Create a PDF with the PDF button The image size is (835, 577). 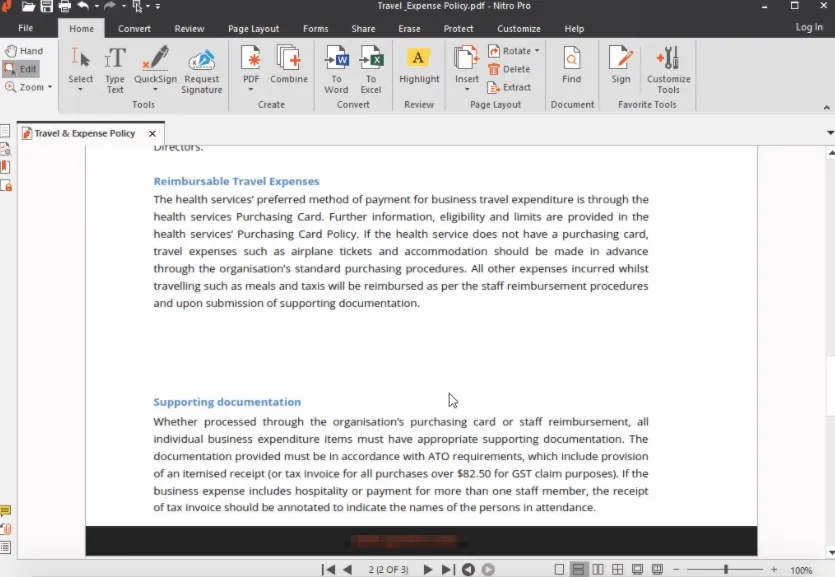pos(251,69)
